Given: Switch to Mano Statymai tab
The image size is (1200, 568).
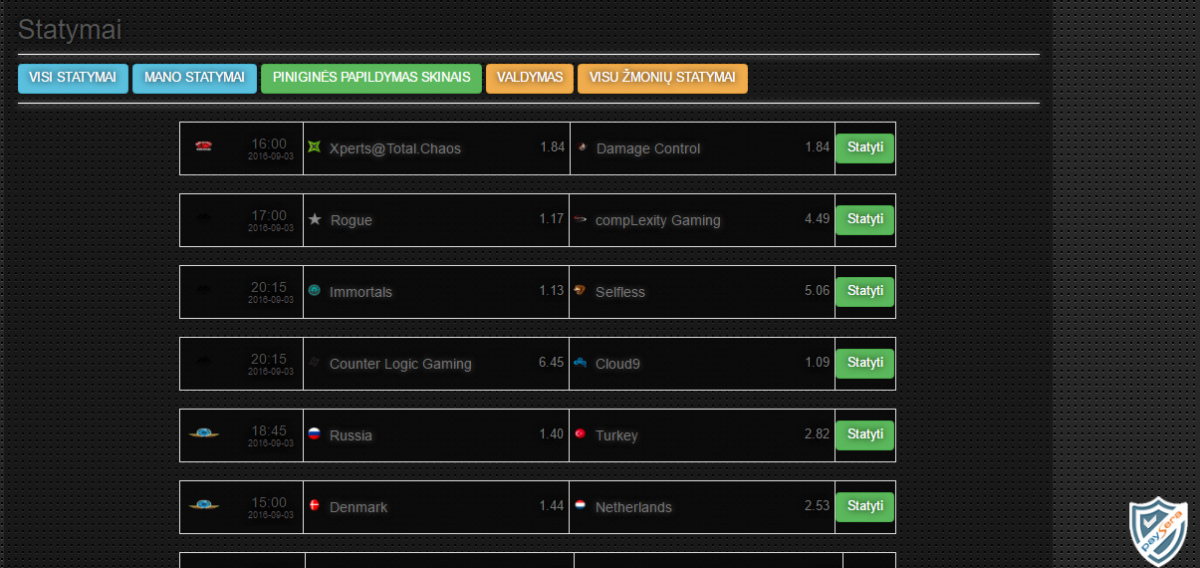Looking at the screenshot, I should tap(194, 79).
